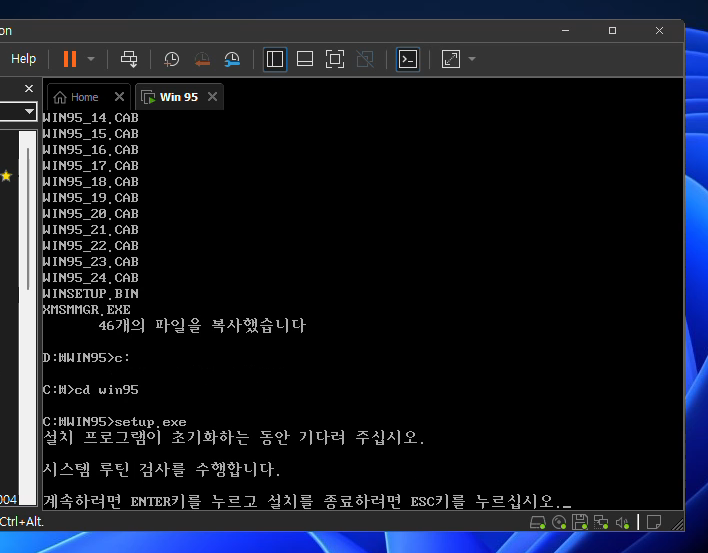708x553 pixels.
Task: Click the setup.exe command line
Action: coord(114,422)
